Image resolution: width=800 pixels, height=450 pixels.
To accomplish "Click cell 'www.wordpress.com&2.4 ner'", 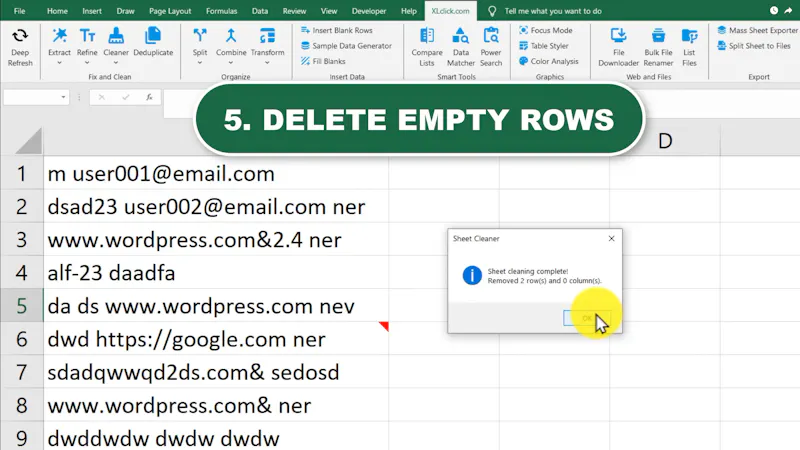I will pyautogui.click(x=216, y=240).
